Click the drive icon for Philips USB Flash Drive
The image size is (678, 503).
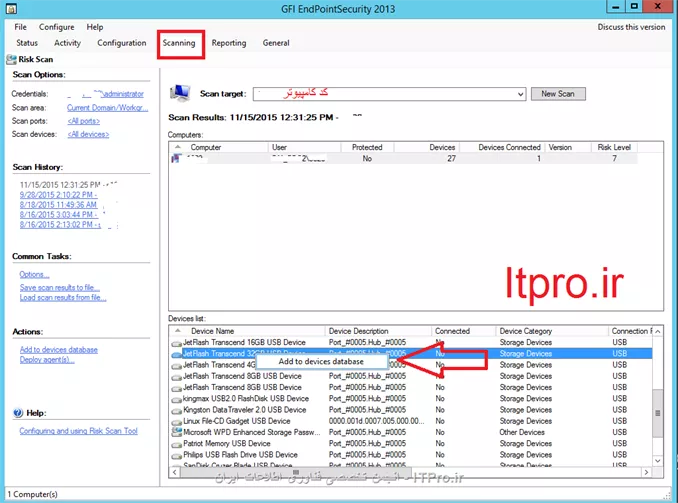(176, 456)
